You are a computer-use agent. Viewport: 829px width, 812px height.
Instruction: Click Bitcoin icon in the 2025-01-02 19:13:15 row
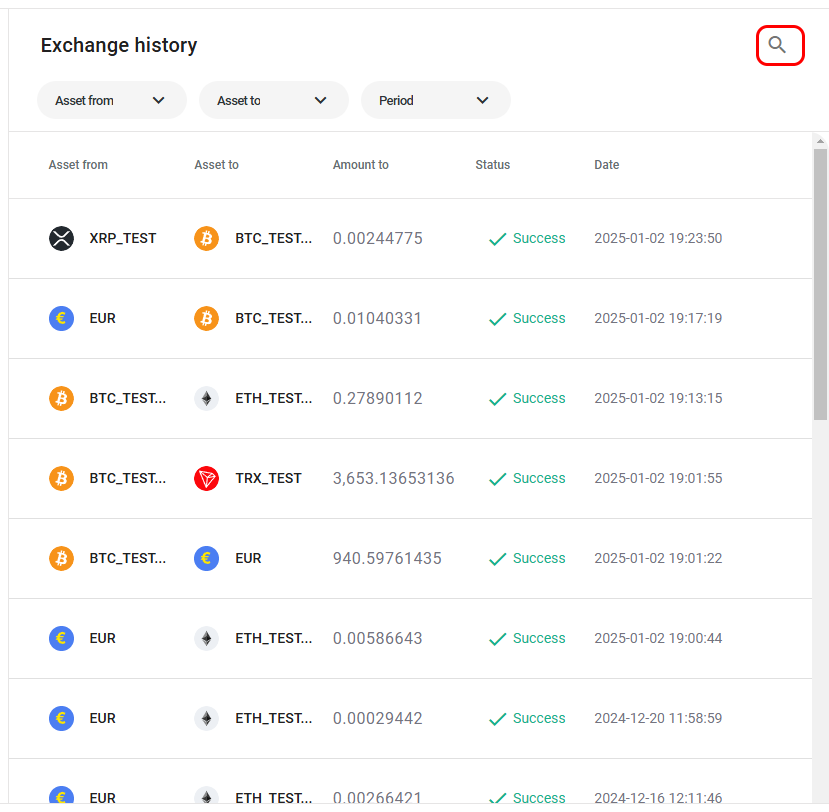pos(62,399)
